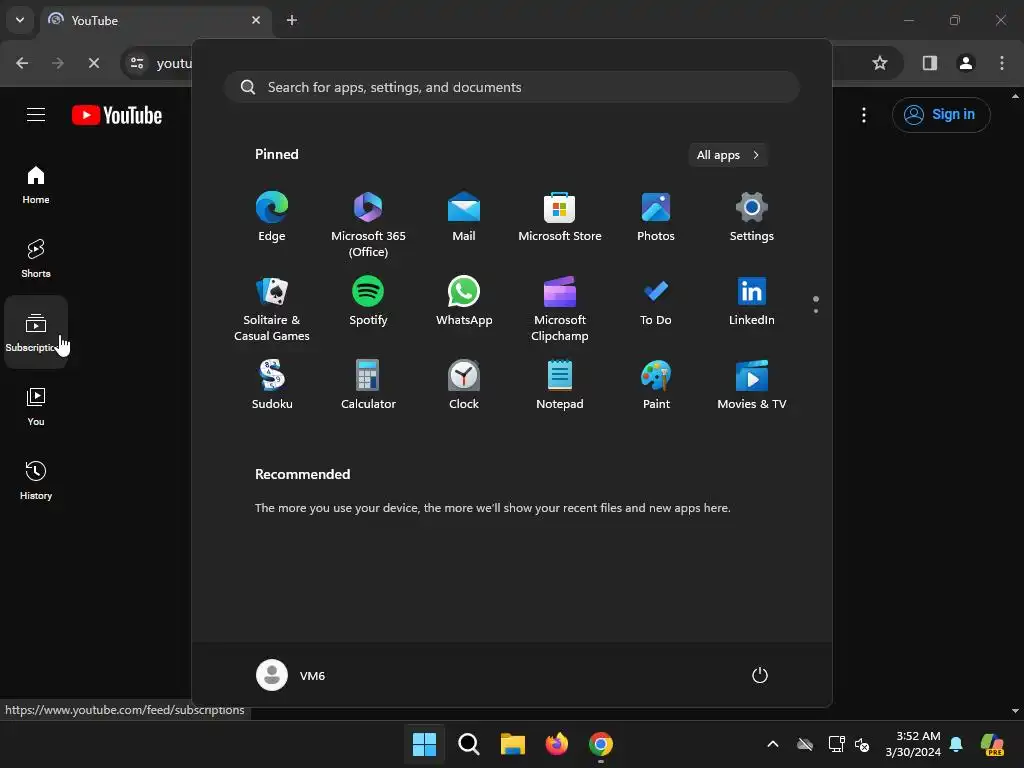This screenshot has height=768, width=1024.
Task: Open Subscriptions in YouTube sidebar
Action: 36,332
